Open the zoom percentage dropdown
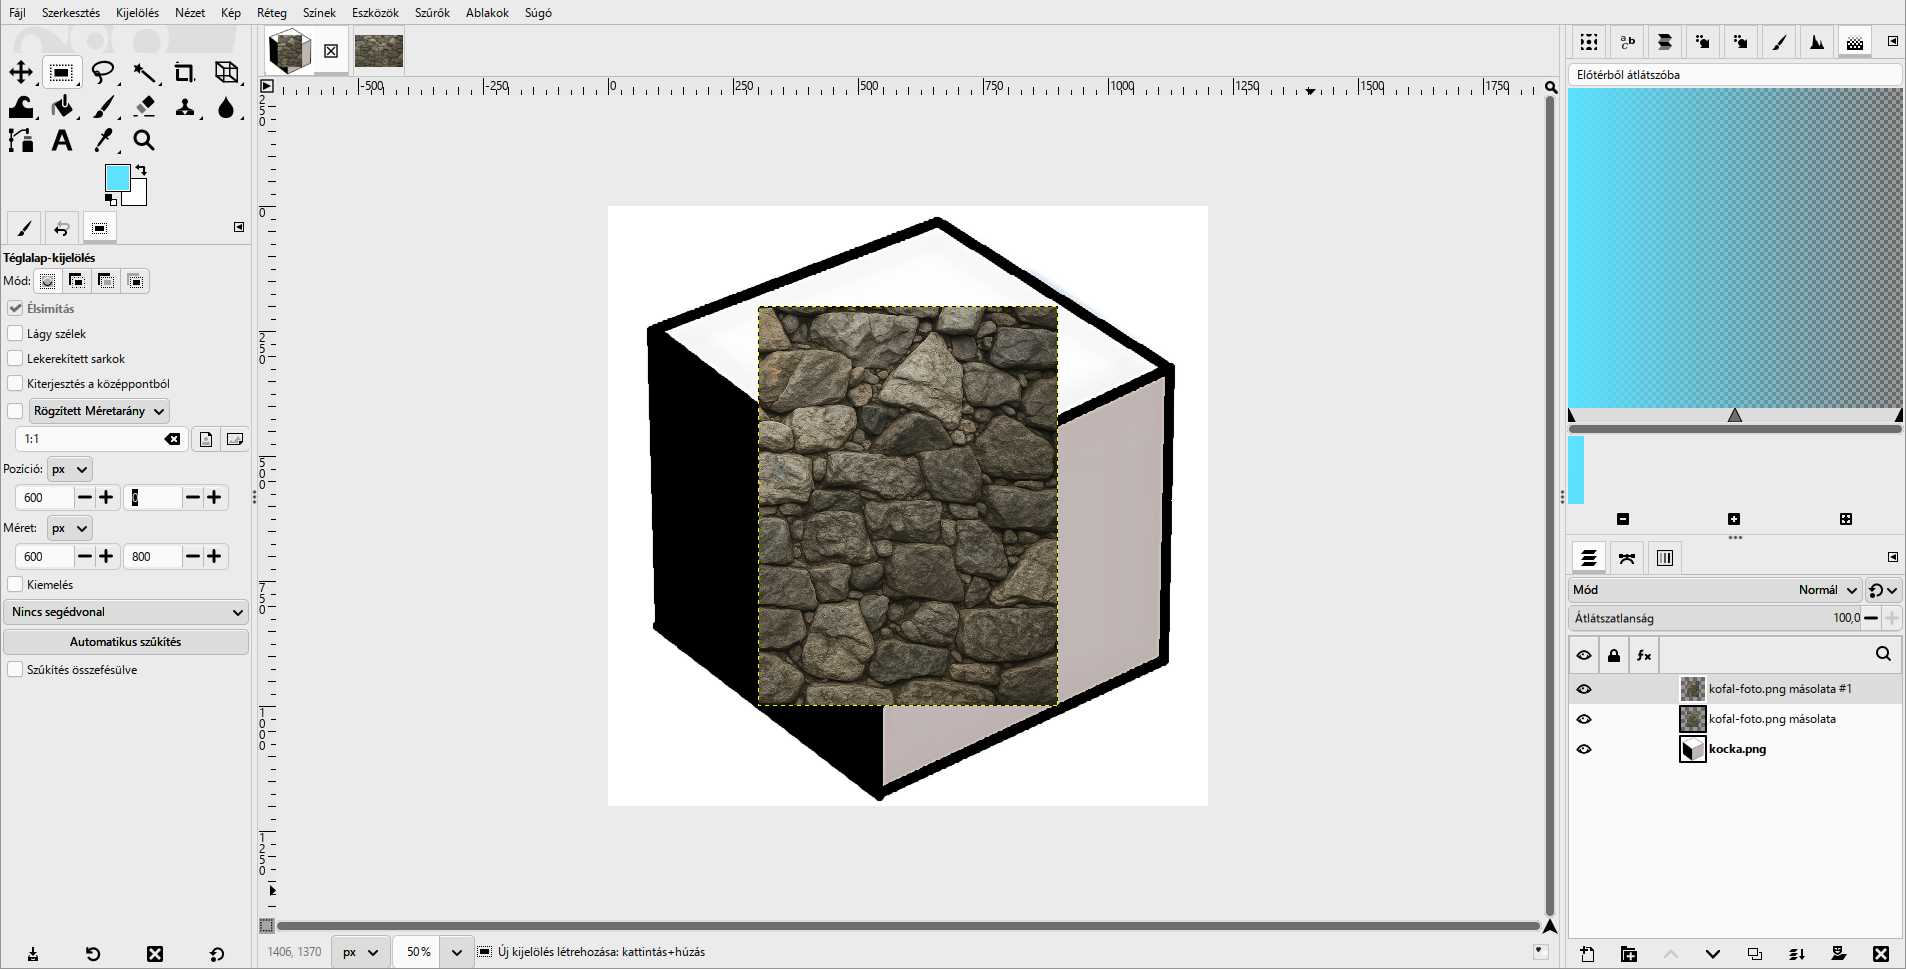Image resolution: width=1906 pixels, height=969 pixels. tap(457, 952)
